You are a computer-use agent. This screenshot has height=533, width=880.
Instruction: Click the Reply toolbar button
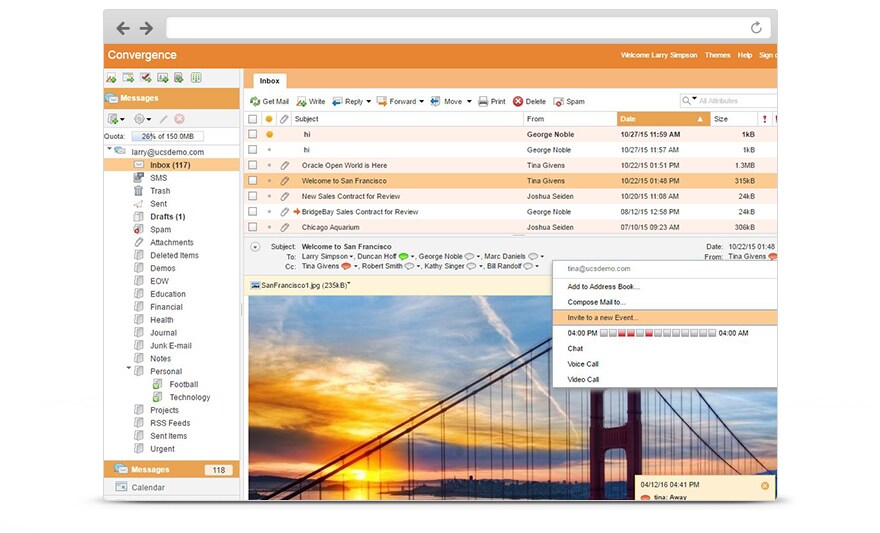(348, 102)
